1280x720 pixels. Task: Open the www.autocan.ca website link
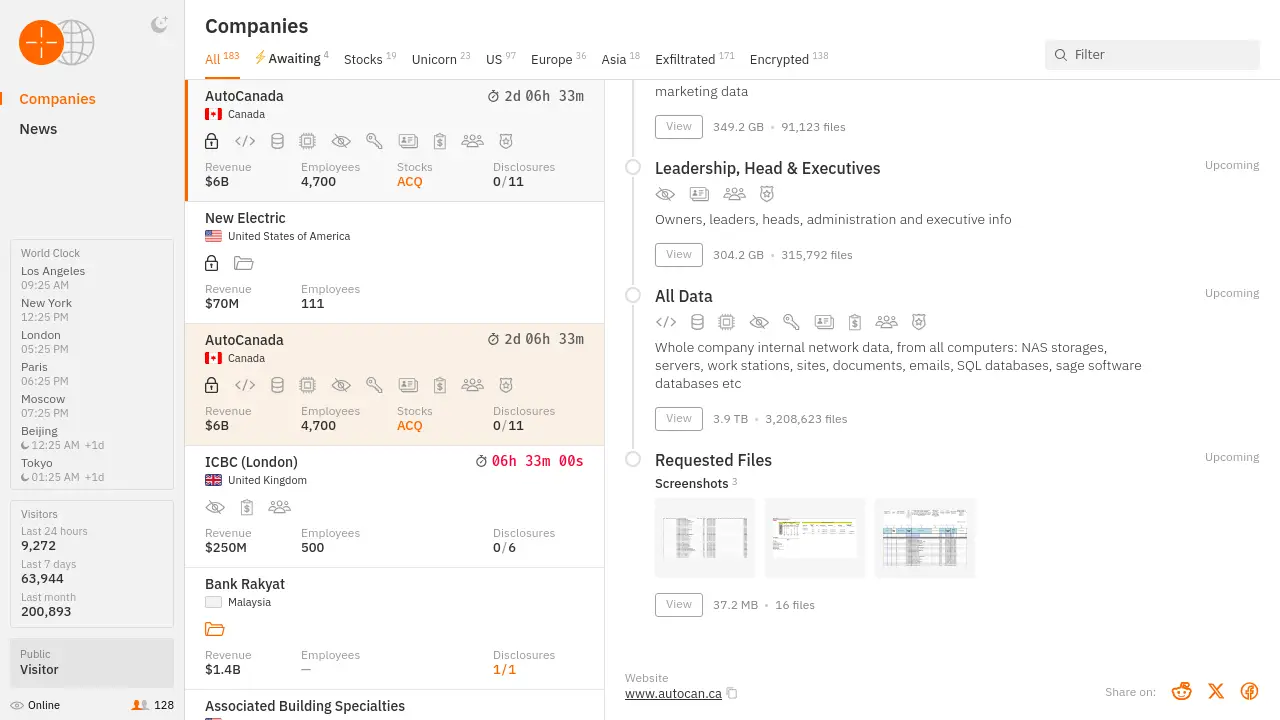[x=672, y=693]
